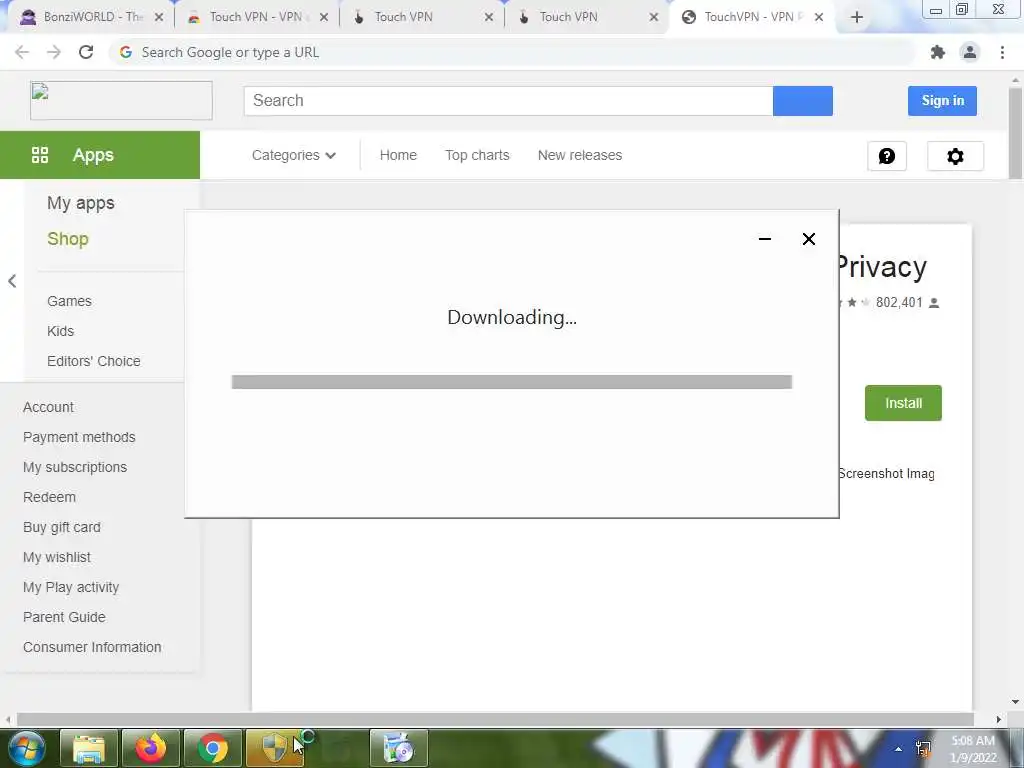Open File Explorer from taskbar
Screen dimensions: 1024x768
tap(89, 748)
